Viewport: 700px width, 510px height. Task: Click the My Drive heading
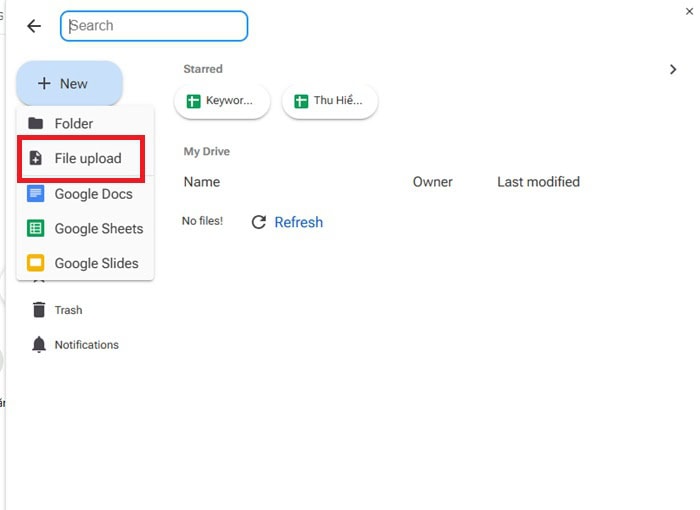point(207,151)
